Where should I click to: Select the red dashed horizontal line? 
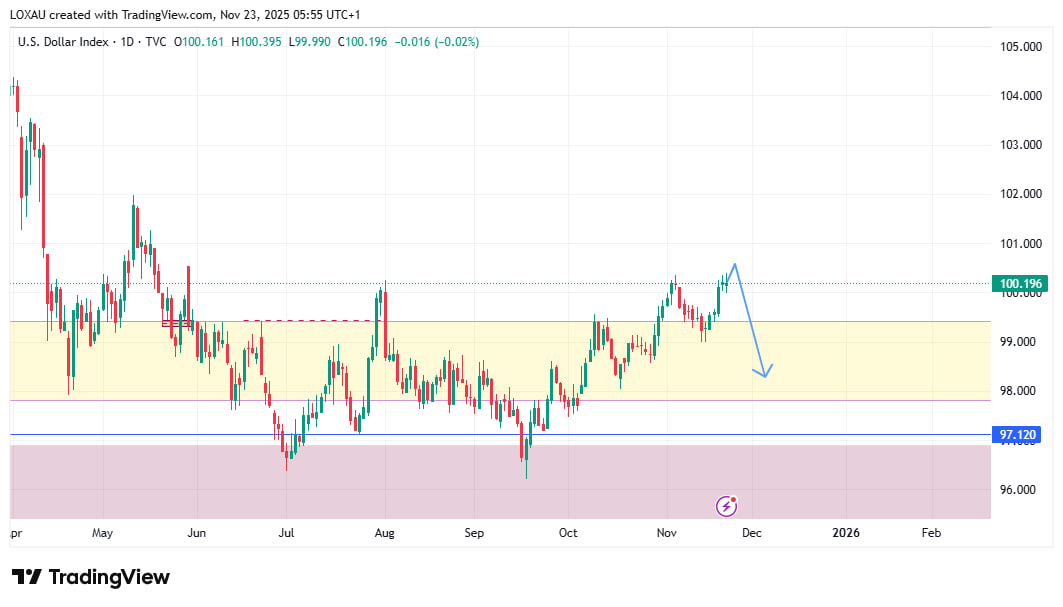pos(312,321)
